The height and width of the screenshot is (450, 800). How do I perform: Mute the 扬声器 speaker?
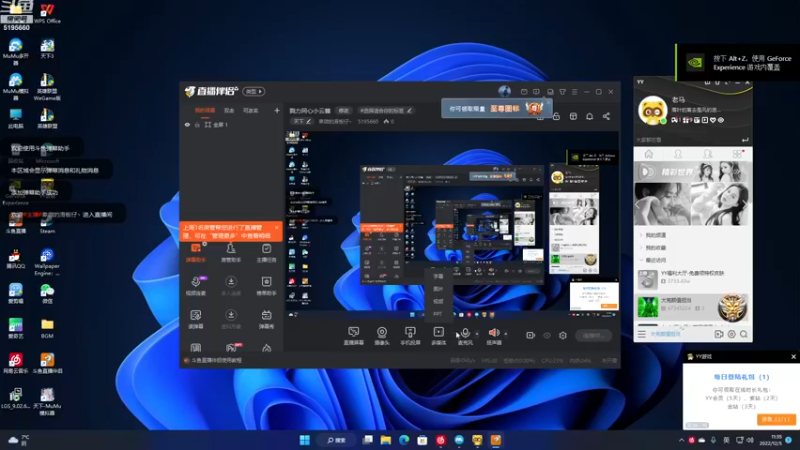[x=493, y=336]
